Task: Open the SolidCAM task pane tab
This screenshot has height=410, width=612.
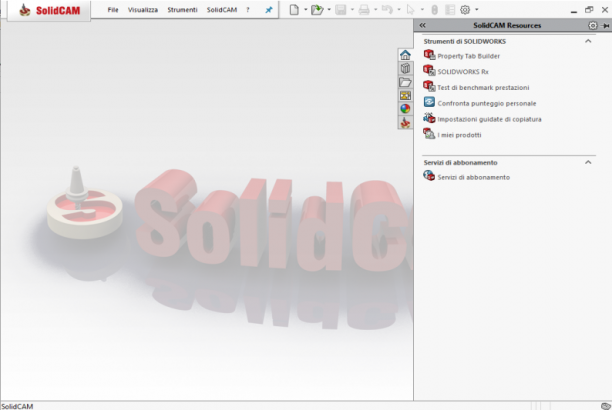Action: click(x=405, y=123)
